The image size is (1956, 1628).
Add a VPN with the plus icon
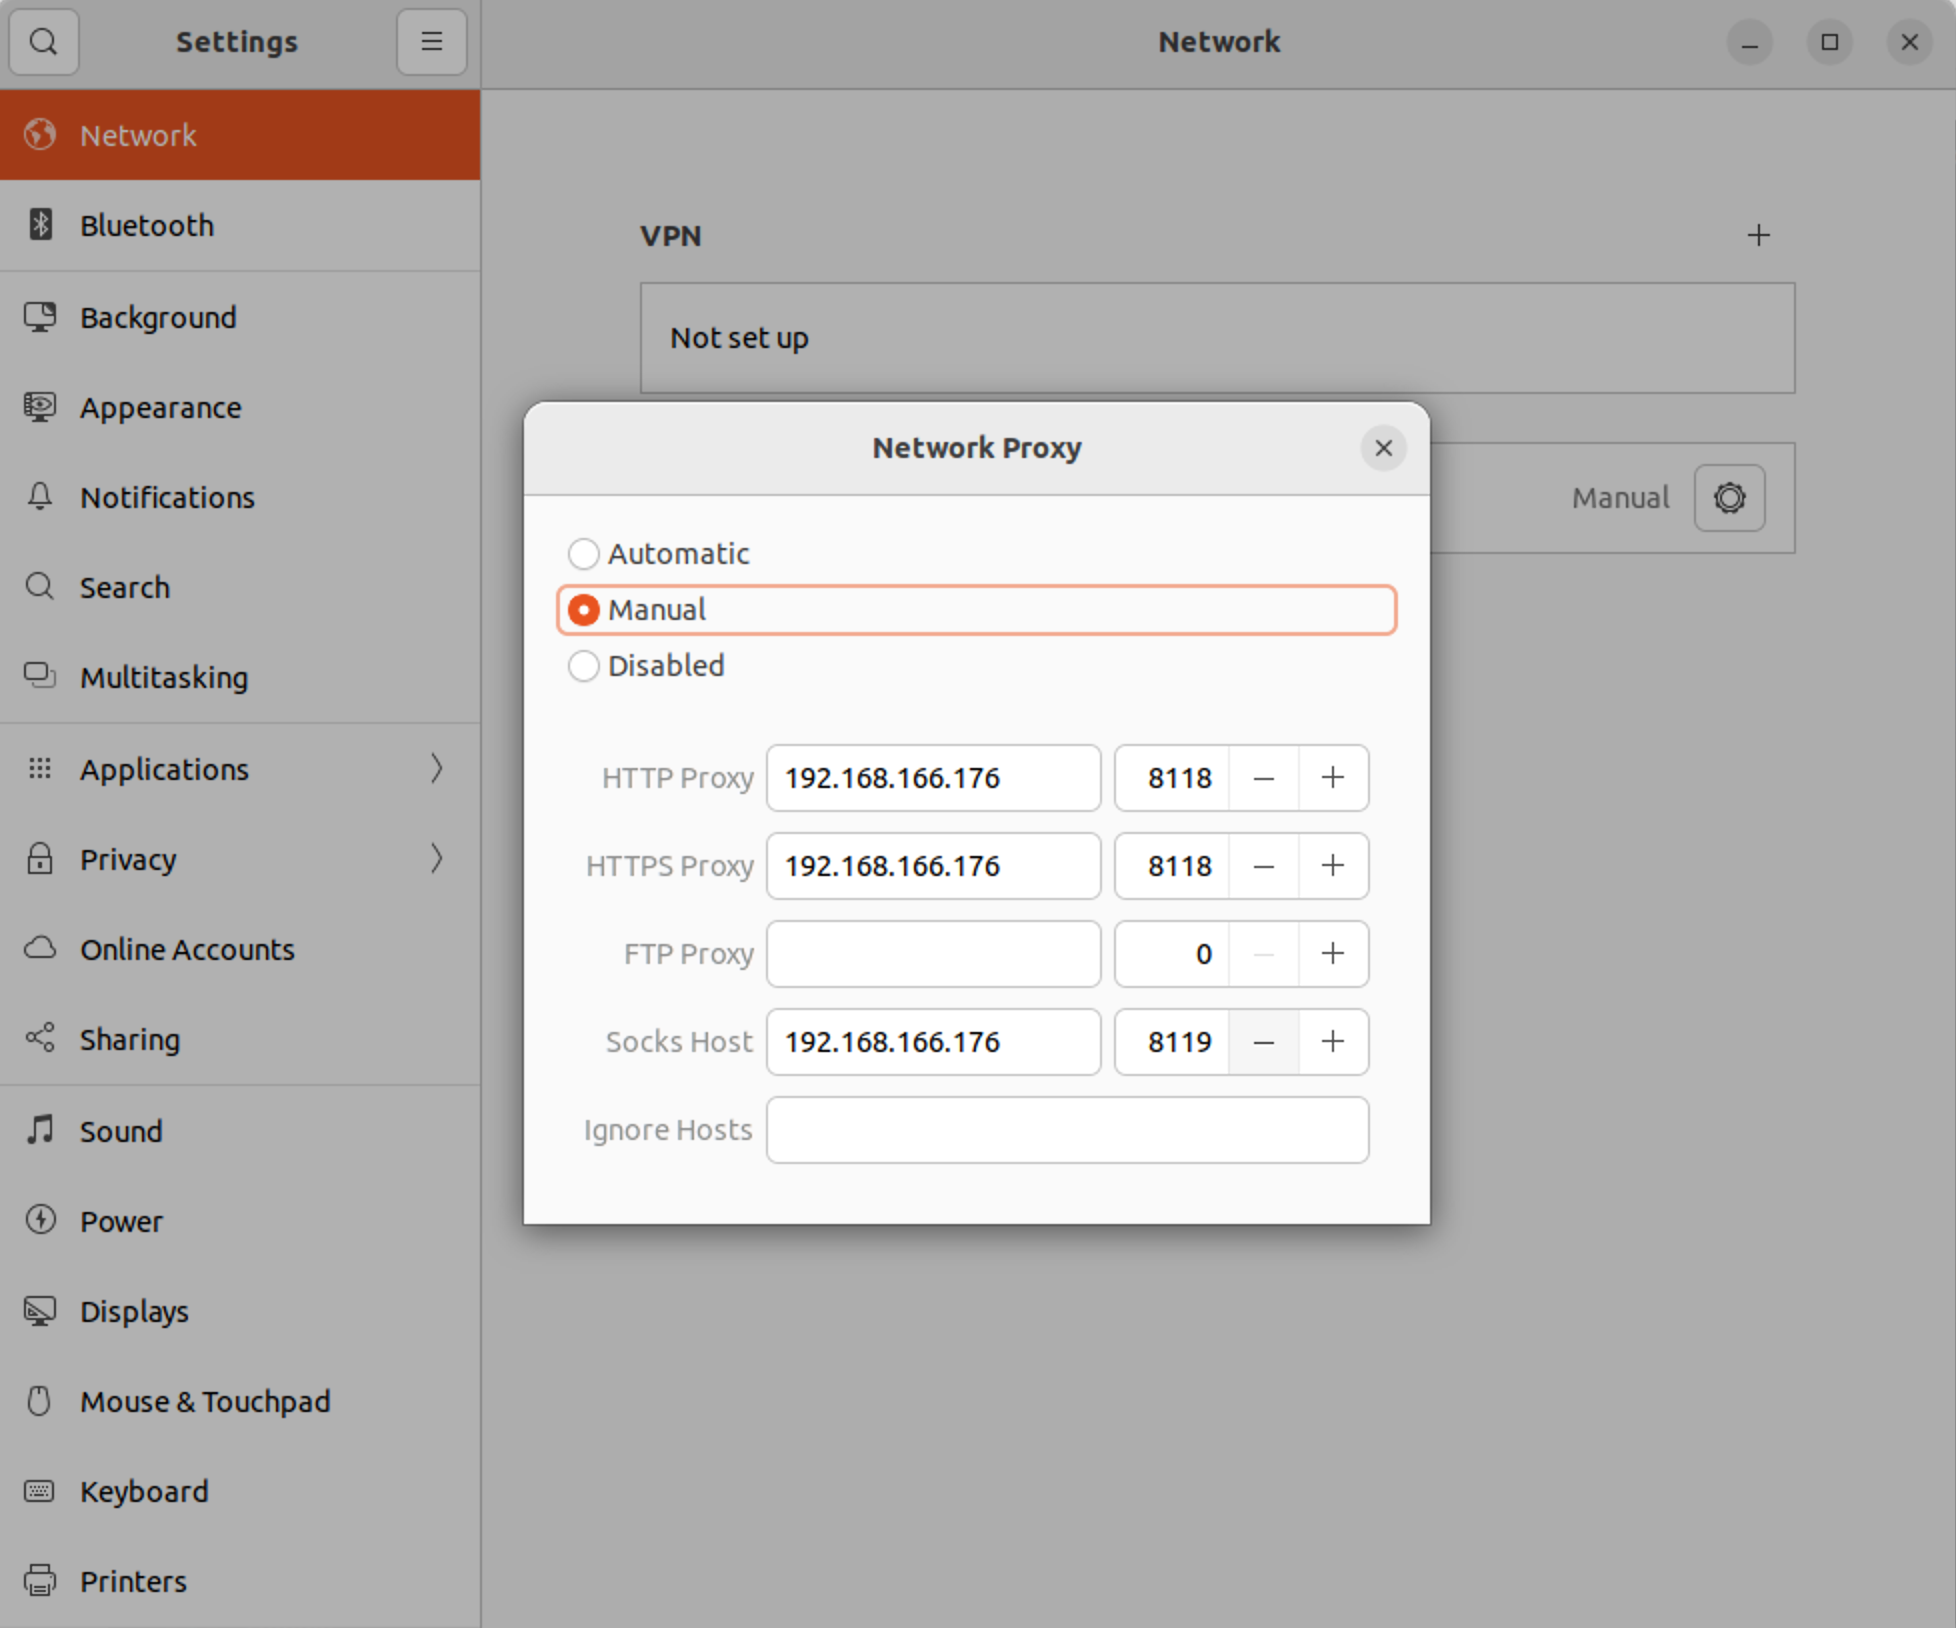tap(1758, 236)
